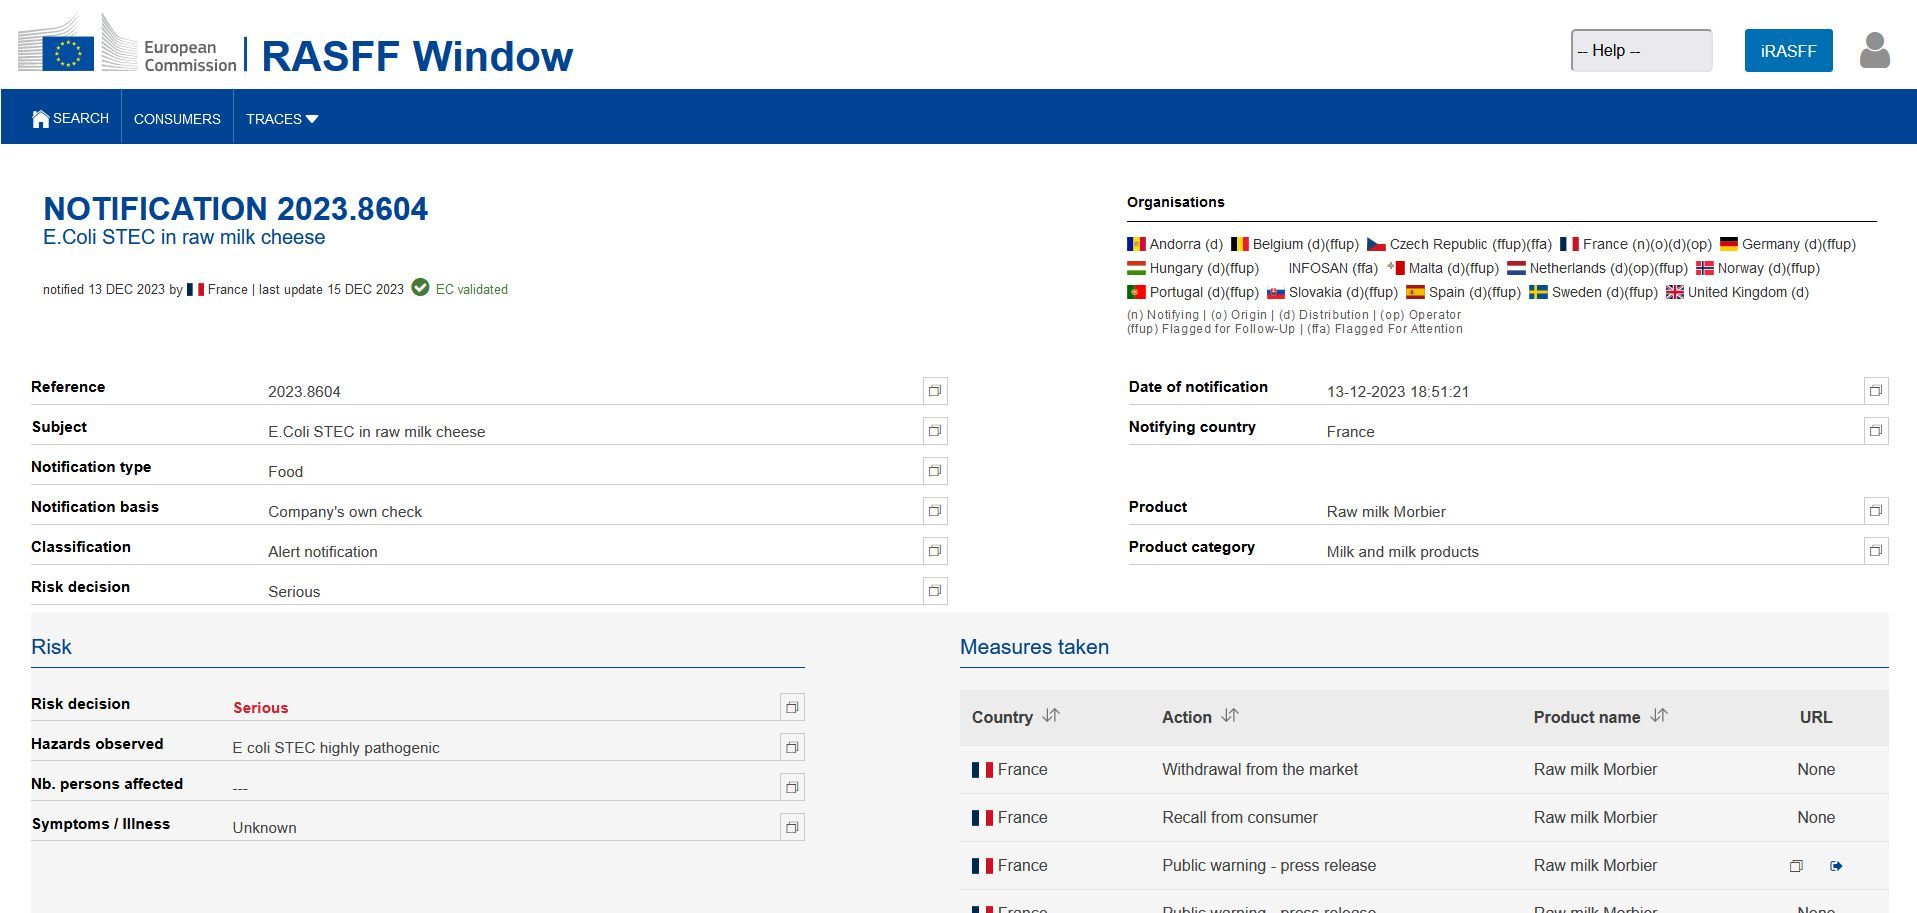Image resolution: width=1917 pixels, height=913 pixels.
Task: Copy the Notification basis value
Action: [935, 511]
